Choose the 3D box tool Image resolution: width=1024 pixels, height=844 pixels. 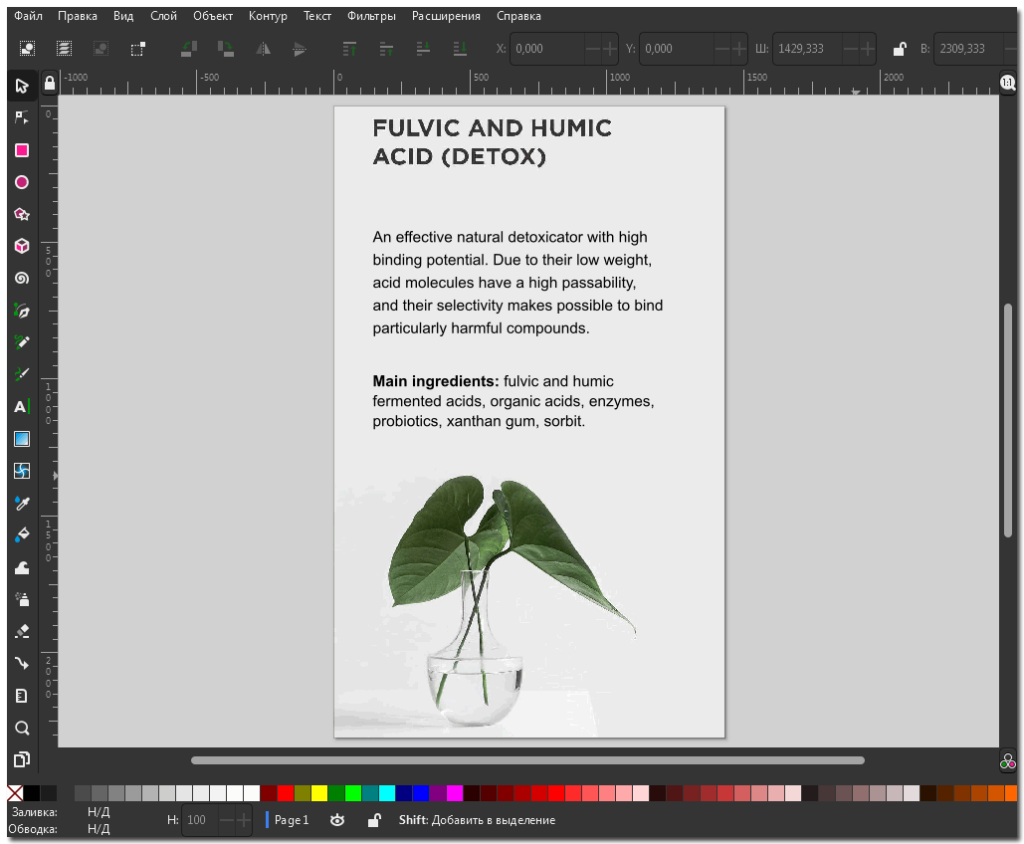coord(21,246)
